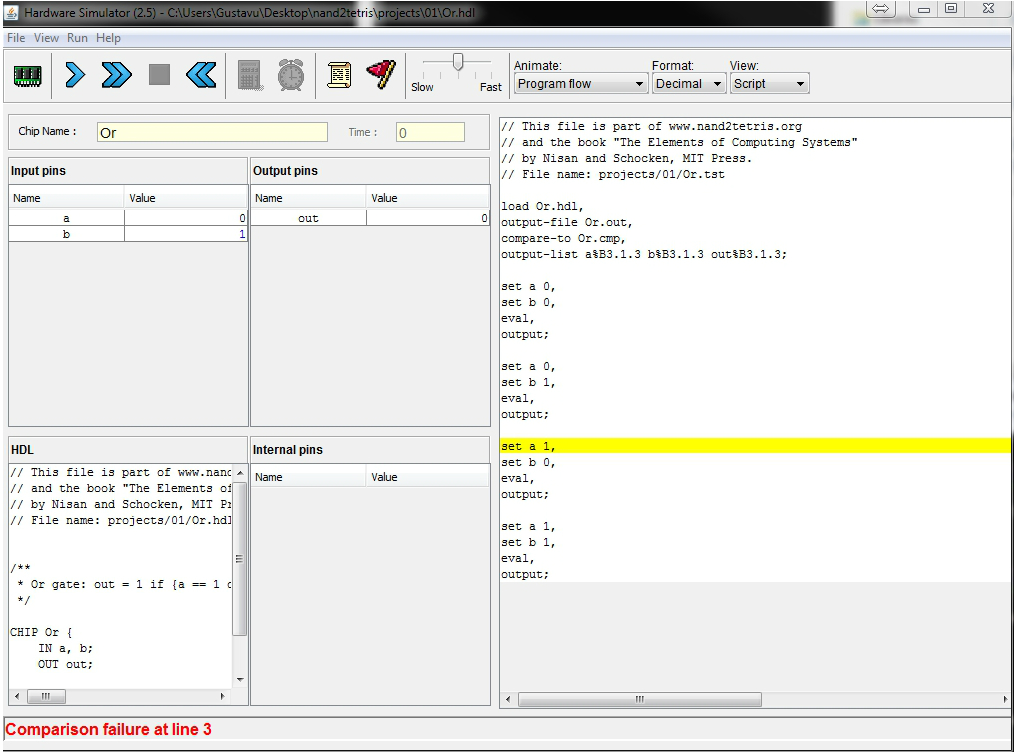Viewport: 1014px width, 752px height.
Task: Open the Animate dropdown showing Program flow
Action: 581,84
